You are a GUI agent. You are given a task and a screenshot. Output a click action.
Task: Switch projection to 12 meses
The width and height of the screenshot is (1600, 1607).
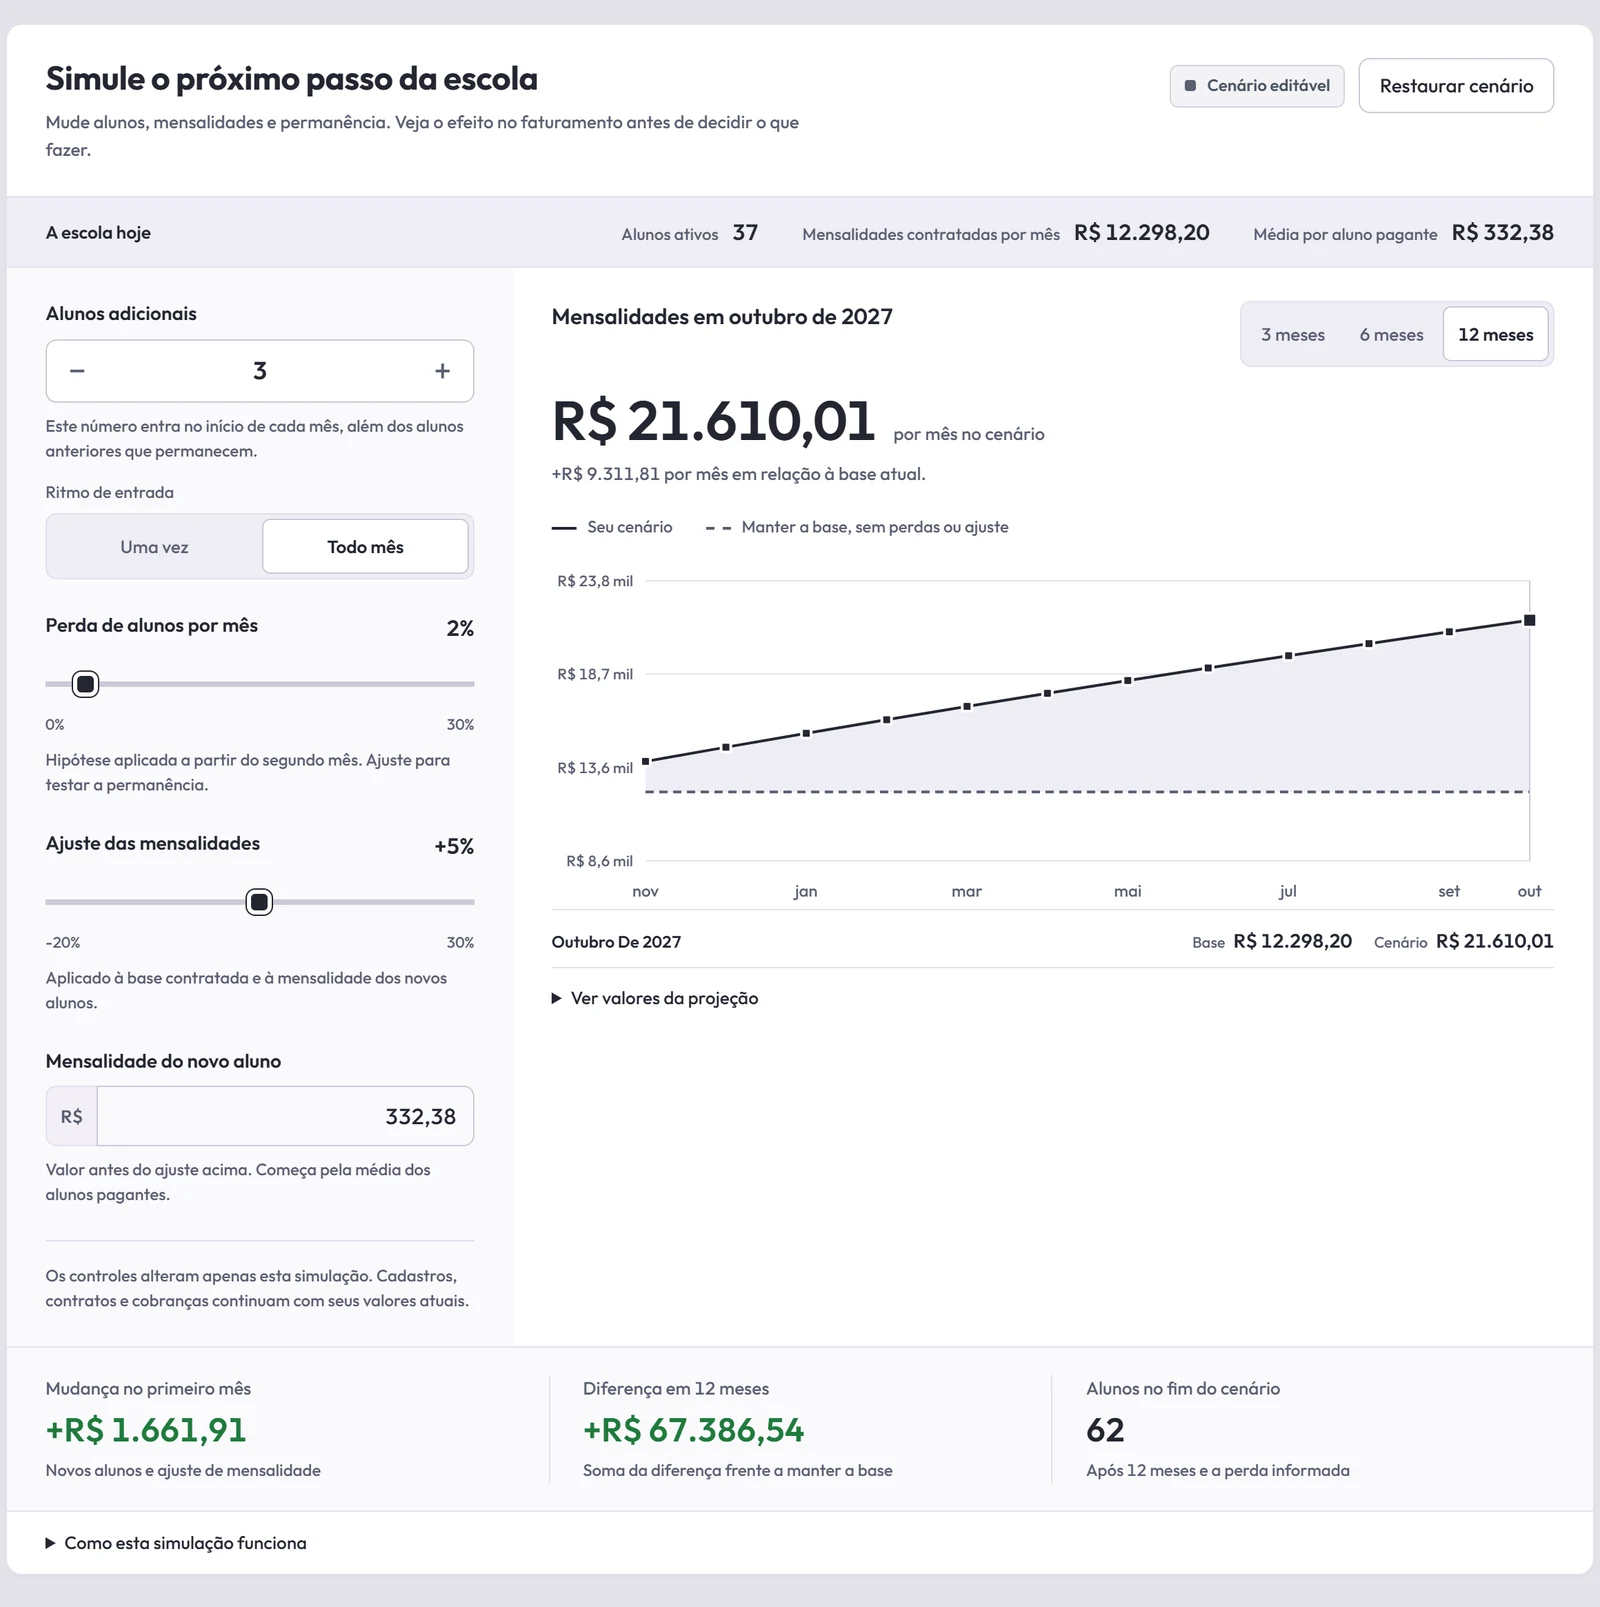point(1495,334)
